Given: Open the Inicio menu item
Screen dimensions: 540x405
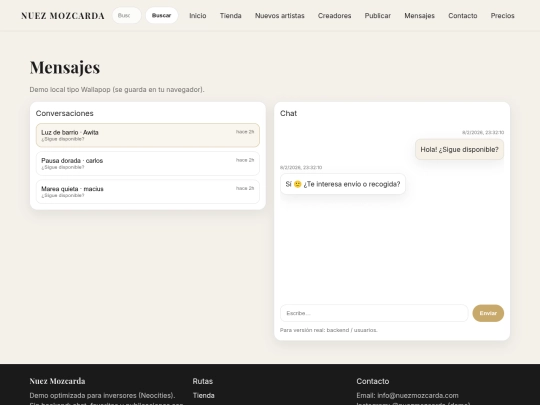Looking at the screenshot, I should coord(198,16).
